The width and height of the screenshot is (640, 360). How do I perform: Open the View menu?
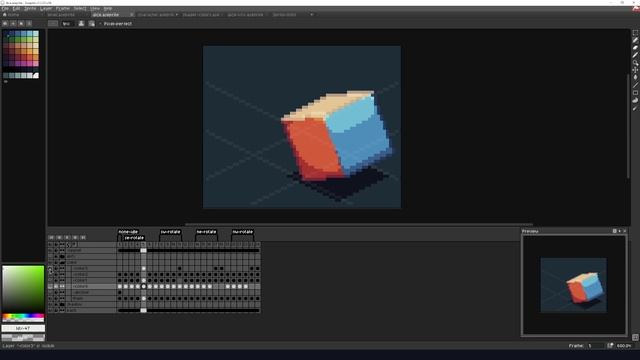95,8
